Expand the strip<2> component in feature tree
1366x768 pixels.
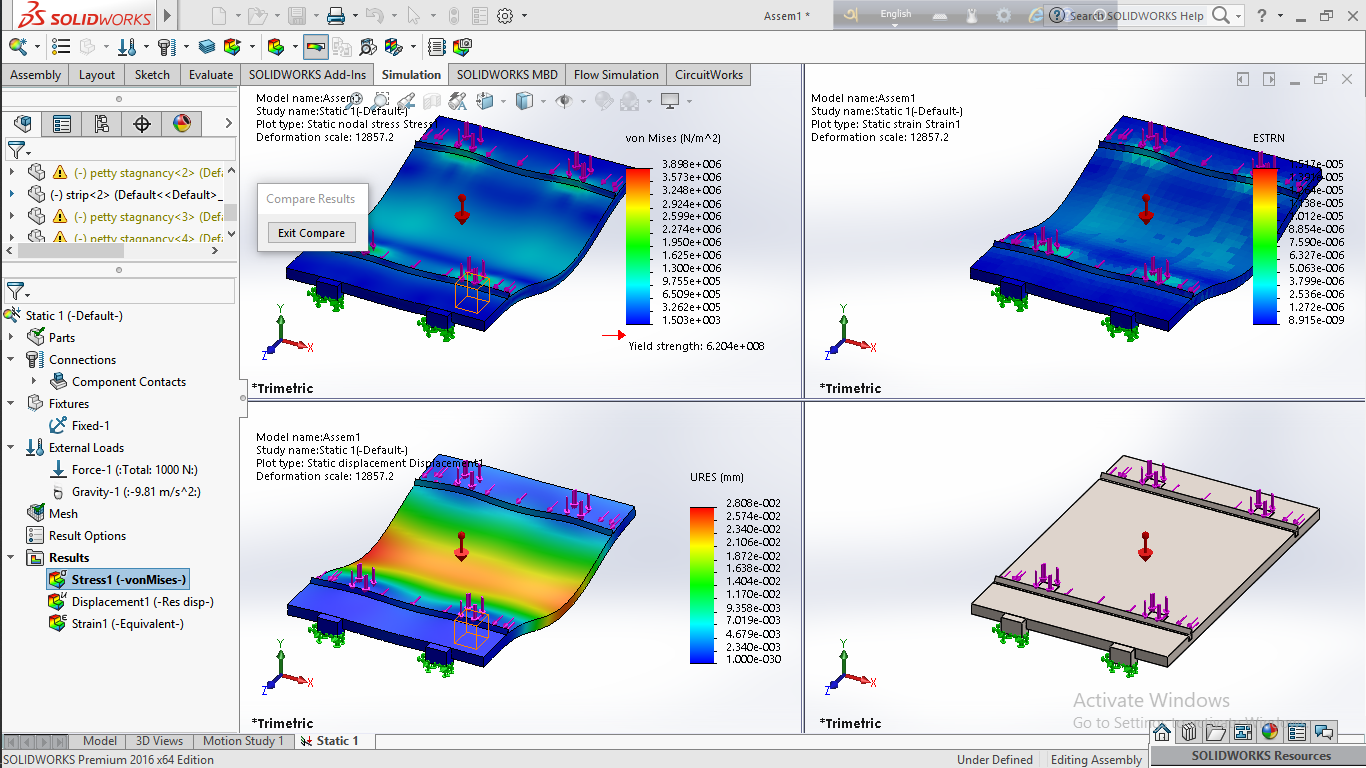pos(12,194)
